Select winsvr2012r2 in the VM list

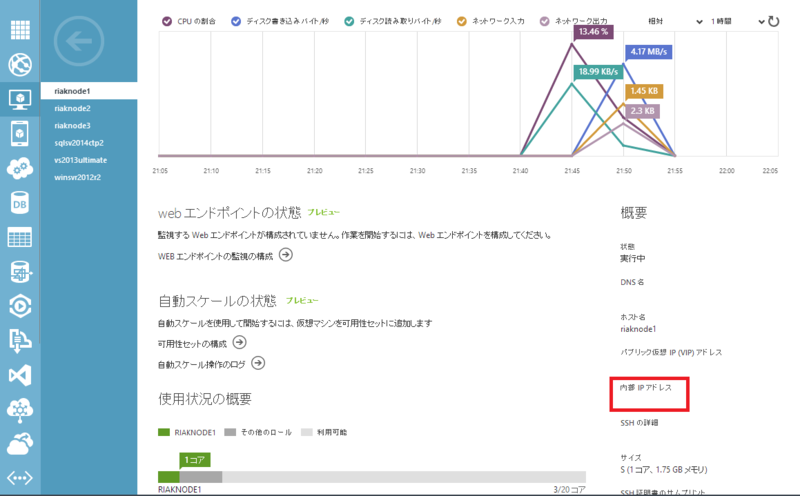tap(89, 178)
